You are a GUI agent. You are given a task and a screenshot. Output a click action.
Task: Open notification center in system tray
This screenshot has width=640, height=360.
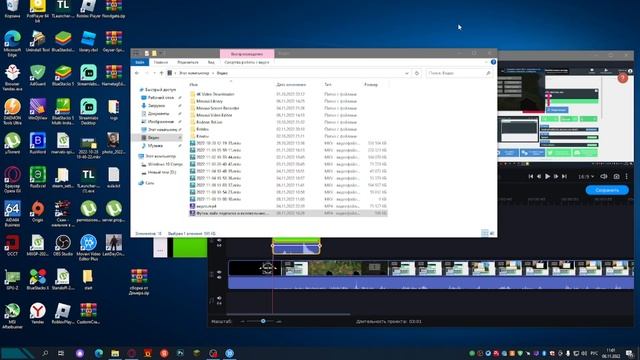[x=630, y=353]
